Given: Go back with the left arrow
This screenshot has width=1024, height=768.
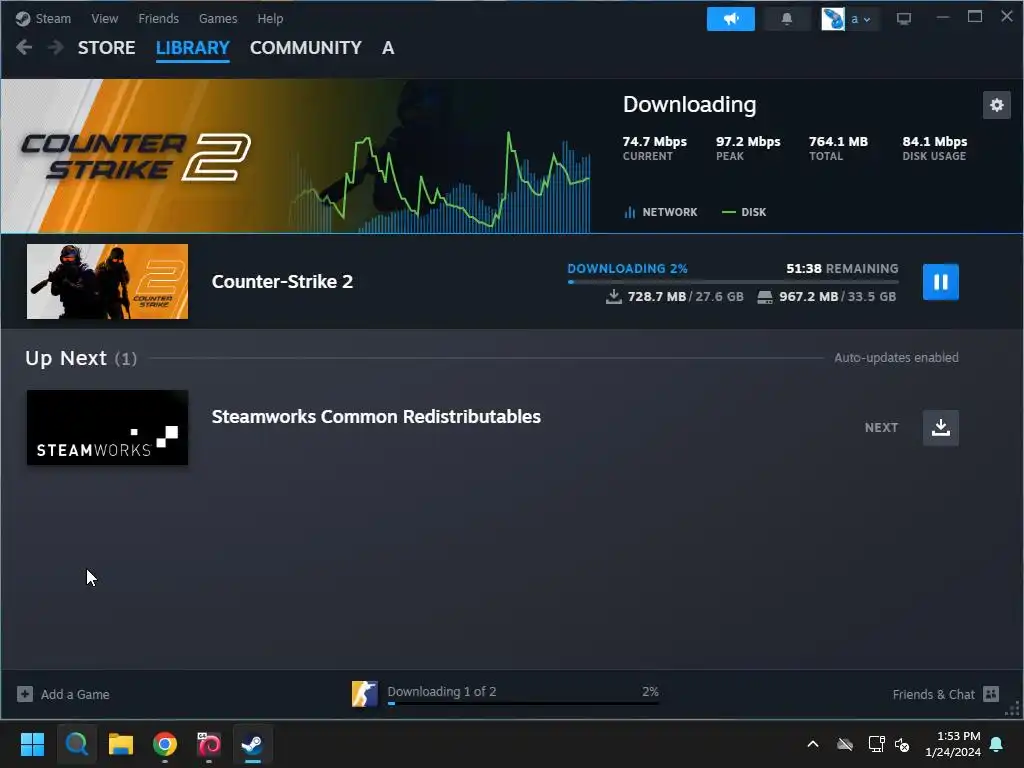Looking at the screenshot, I should tap(24, 47).
